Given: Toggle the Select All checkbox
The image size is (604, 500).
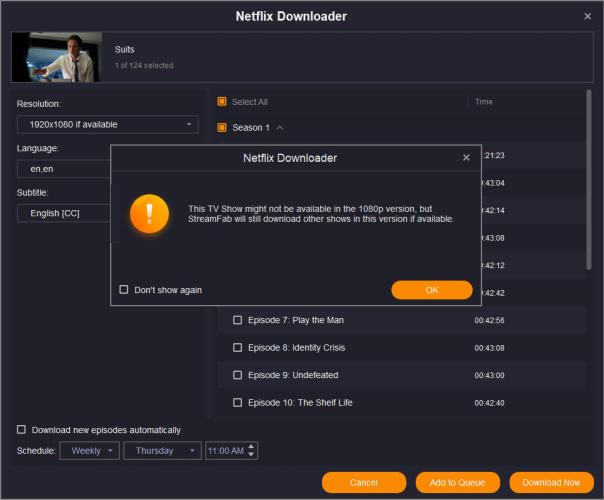Looking at the screenshot, I should pyautogui.click(x=222, y=102).
